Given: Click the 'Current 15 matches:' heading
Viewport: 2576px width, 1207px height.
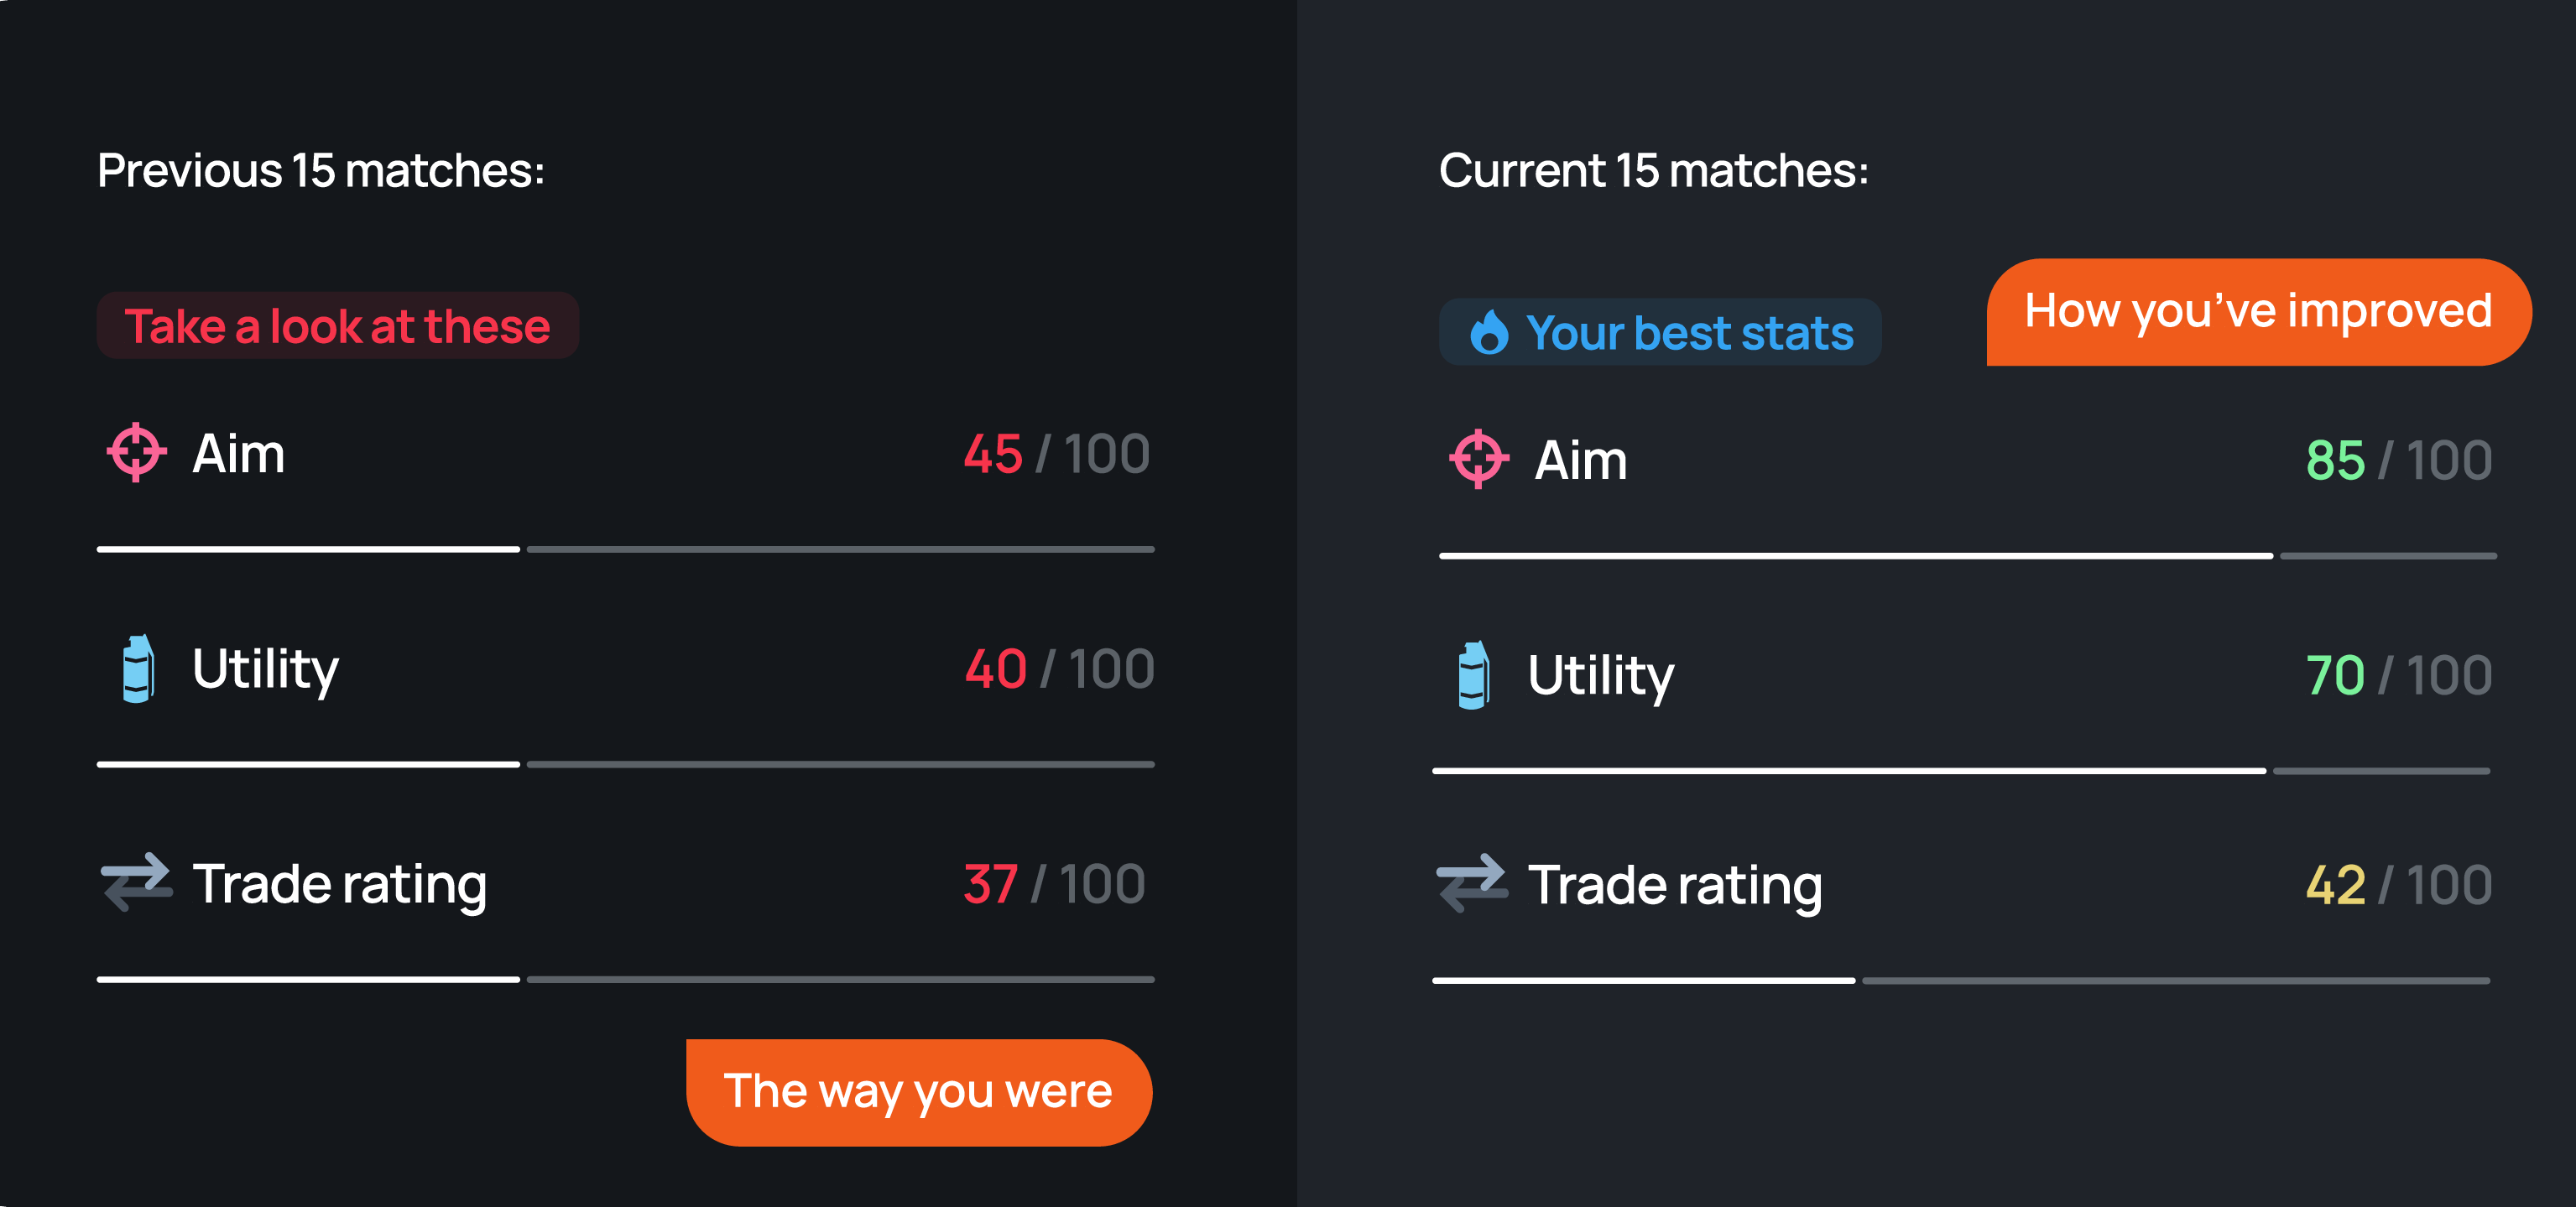Looking at the screenshot, I should coord(1653,170).
